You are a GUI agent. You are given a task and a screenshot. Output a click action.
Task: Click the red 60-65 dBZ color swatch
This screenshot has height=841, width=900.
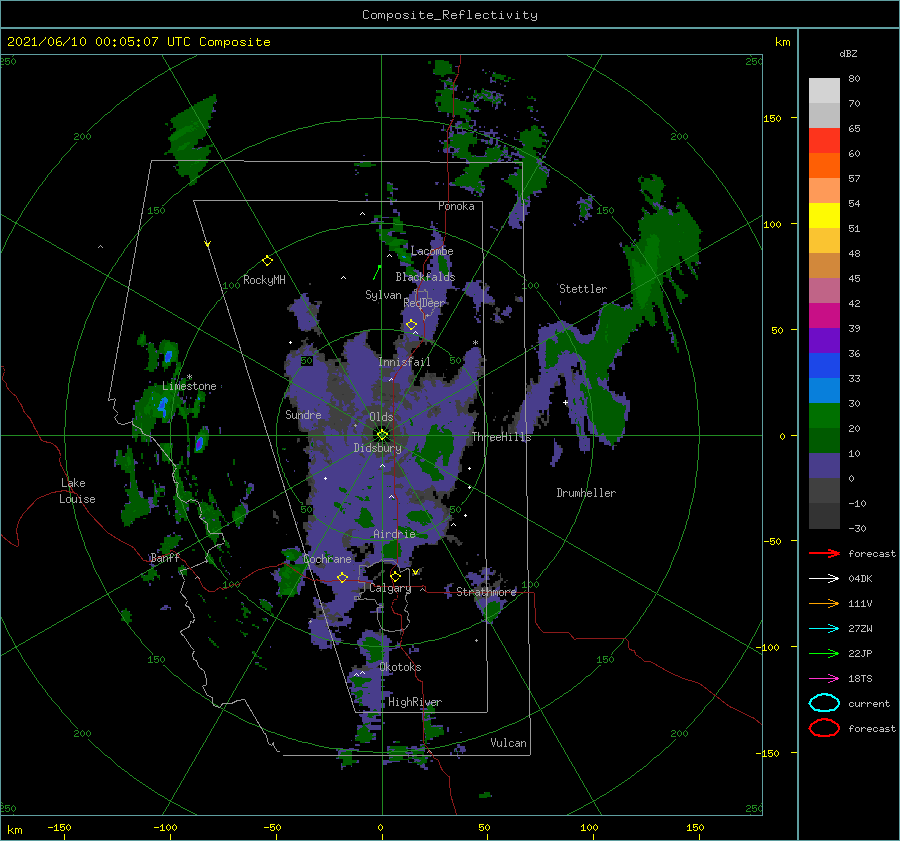point(824,141)
